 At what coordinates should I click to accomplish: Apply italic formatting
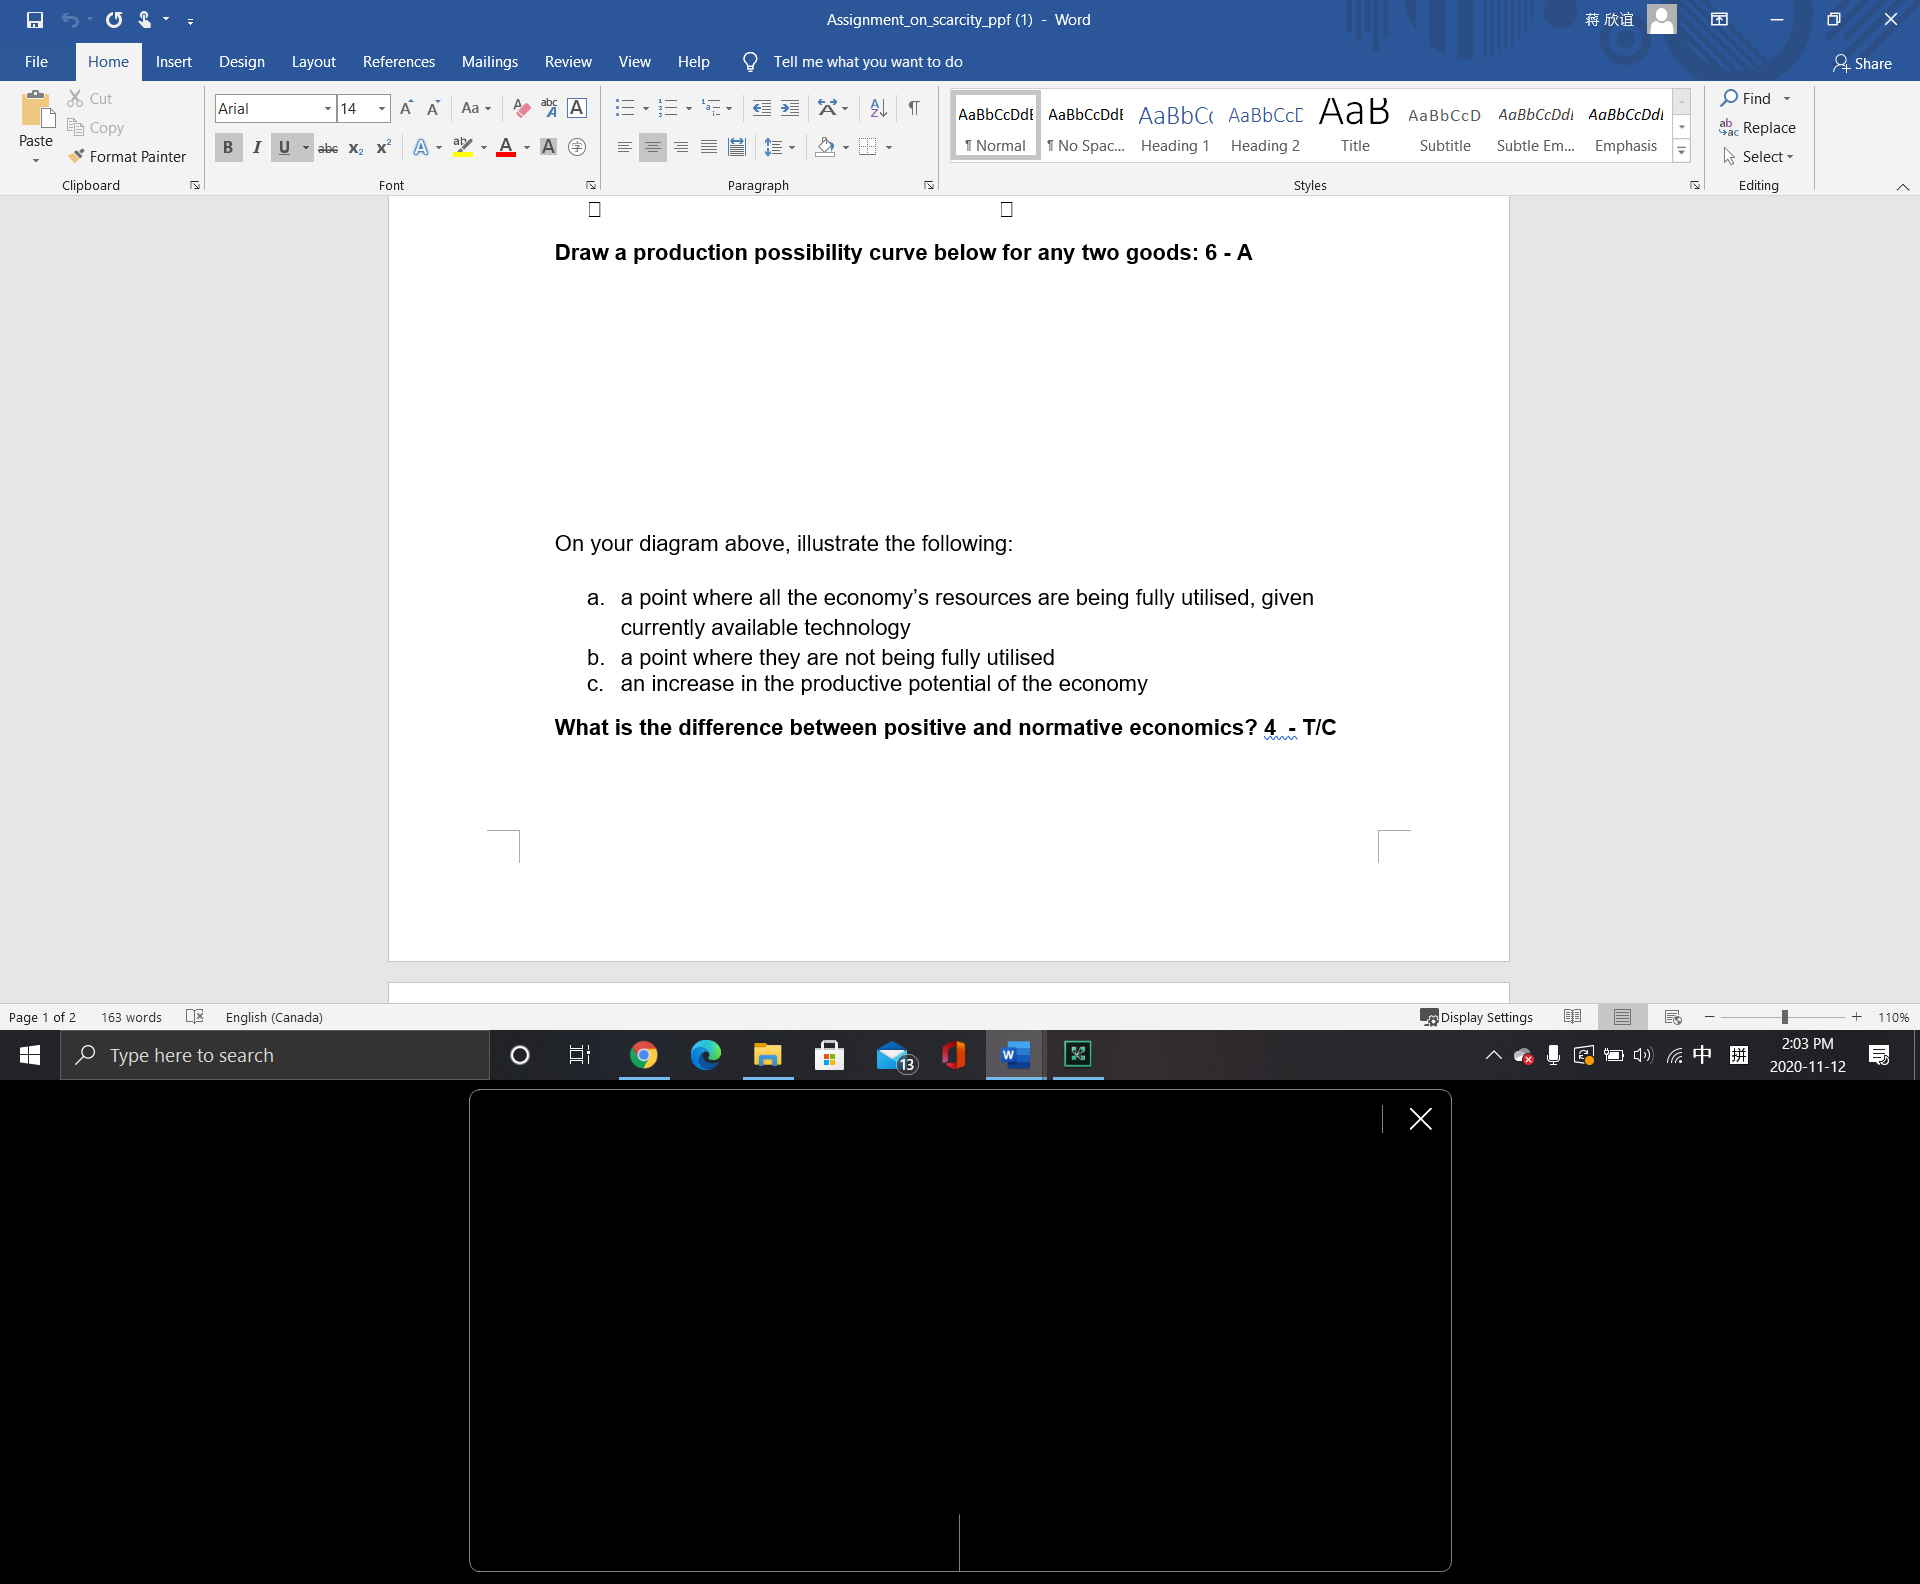257,147
